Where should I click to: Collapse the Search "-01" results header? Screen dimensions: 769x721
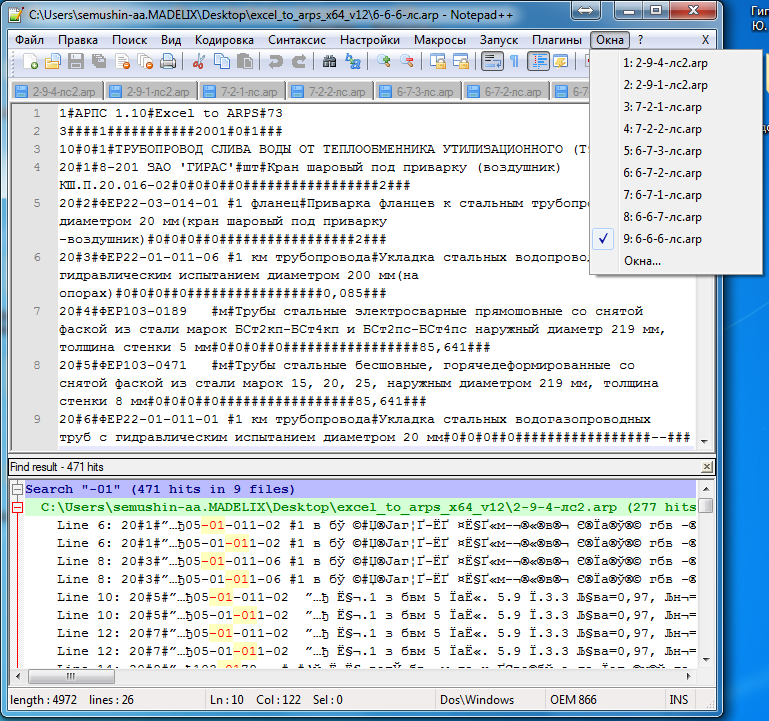(x=16, y=490)
